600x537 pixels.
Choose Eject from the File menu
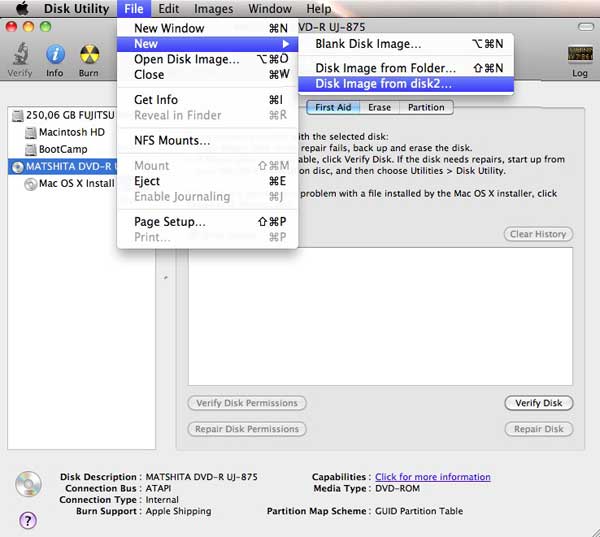tap(207, 181)
